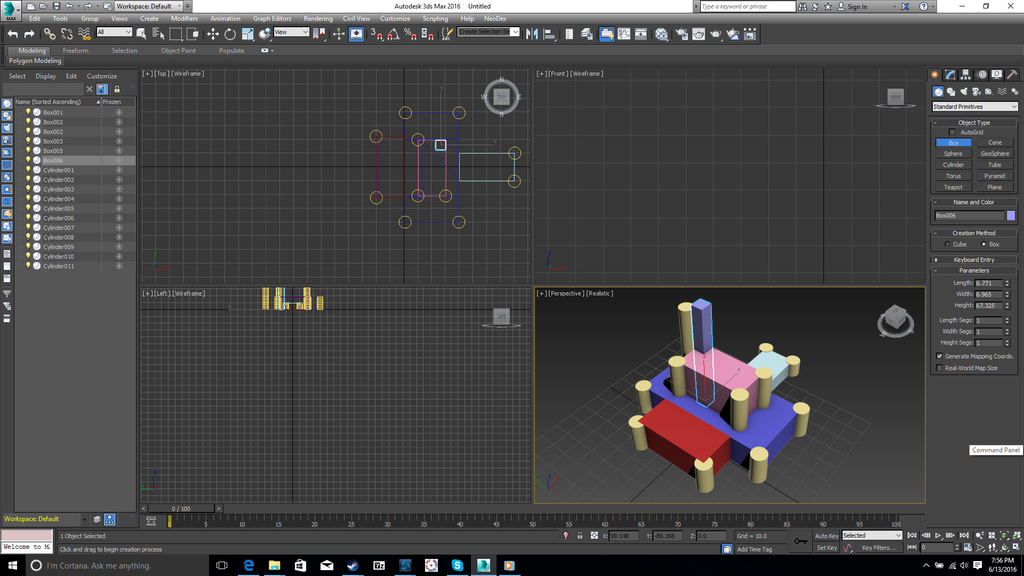Click the Height value field
Image resolution: width=1024 pixels, height=576 pixels.
click(988, 305)
